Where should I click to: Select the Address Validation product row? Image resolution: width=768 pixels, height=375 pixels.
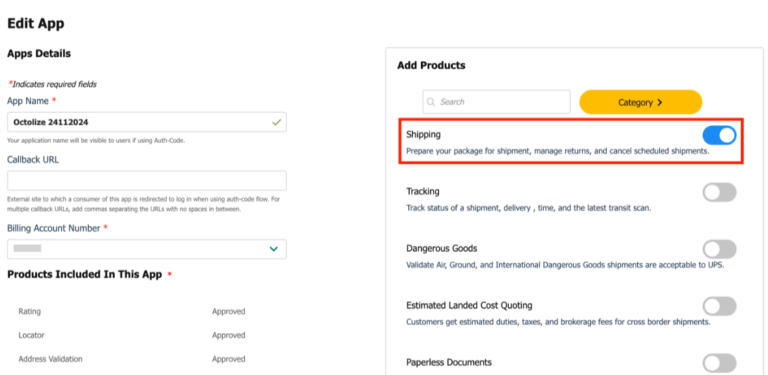(x=132, y=359)
